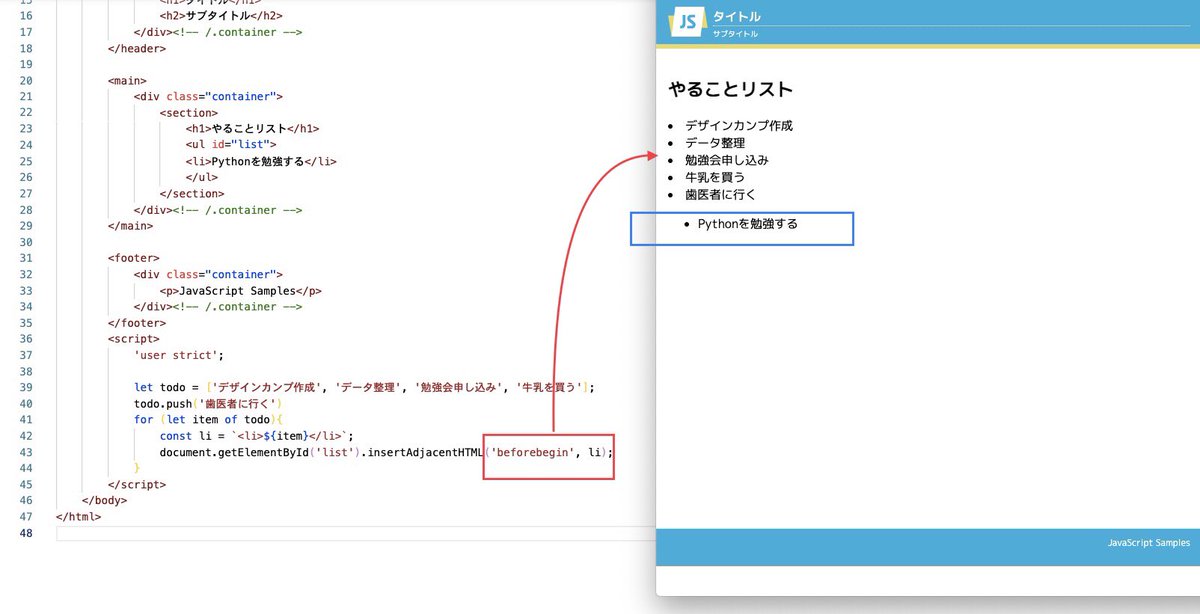Click the </main> closing tag in the editor
The width and height of the screenshot is (1200, 614).
click(130, 226)
